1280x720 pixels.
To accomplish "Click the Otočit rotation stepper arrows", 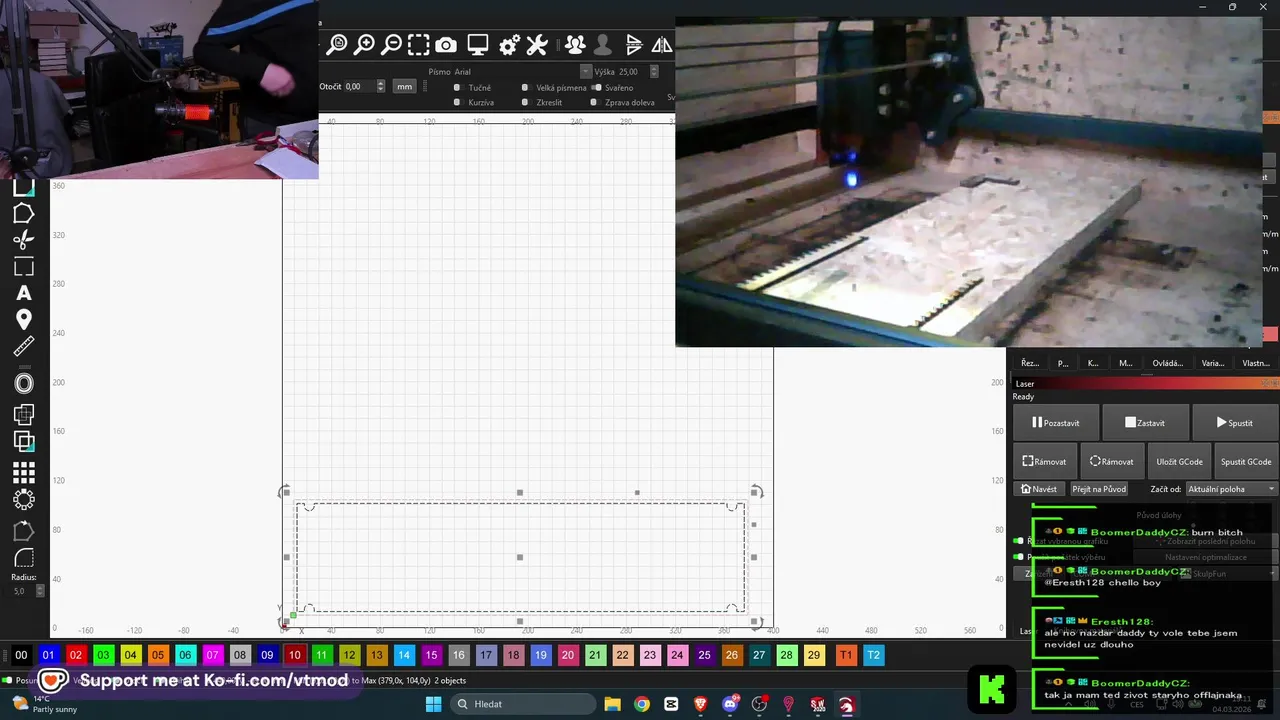I will click(380, 87).
